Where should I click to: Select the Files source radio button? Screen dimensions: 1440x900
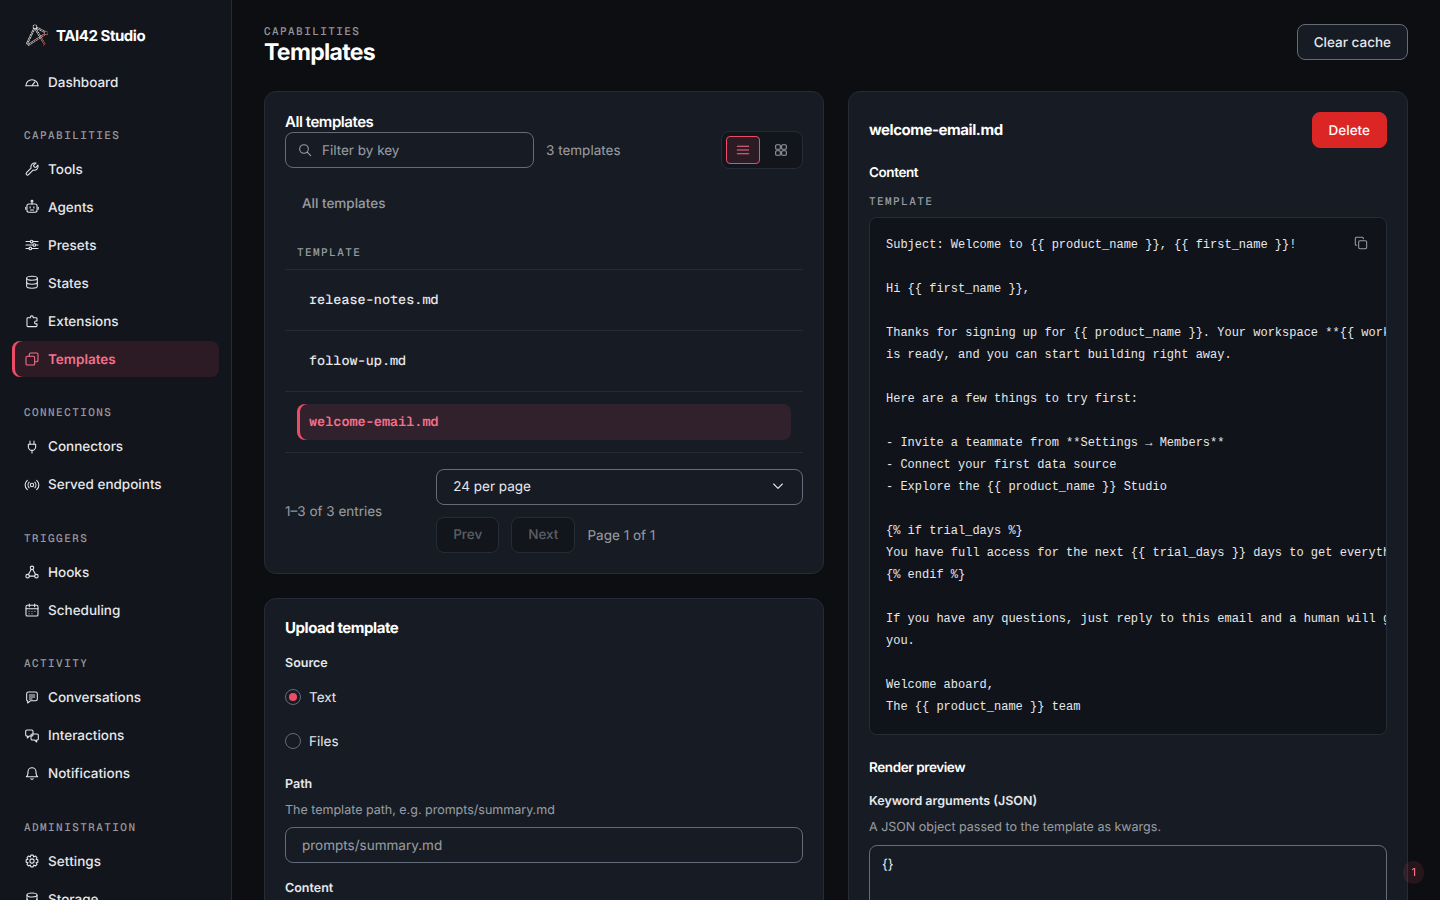[293, 741]
